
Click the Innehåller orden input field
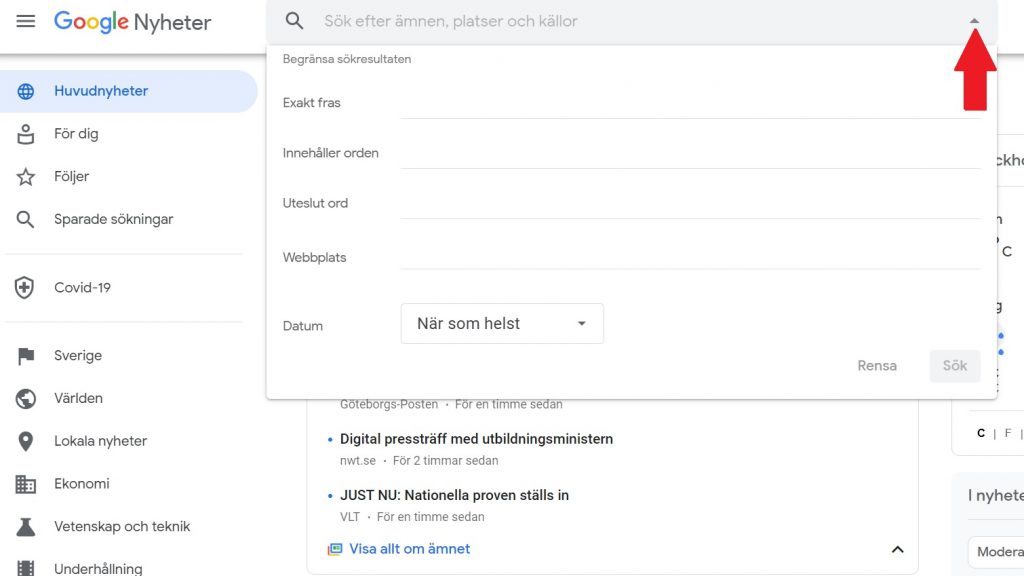point(690,153)
